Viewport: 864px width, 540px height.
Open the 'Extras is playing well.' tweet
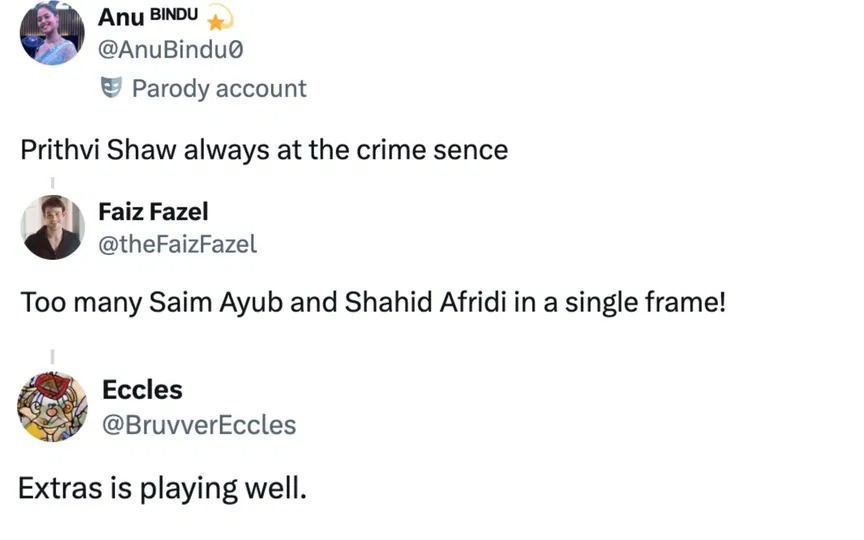[x=162, y=490]
